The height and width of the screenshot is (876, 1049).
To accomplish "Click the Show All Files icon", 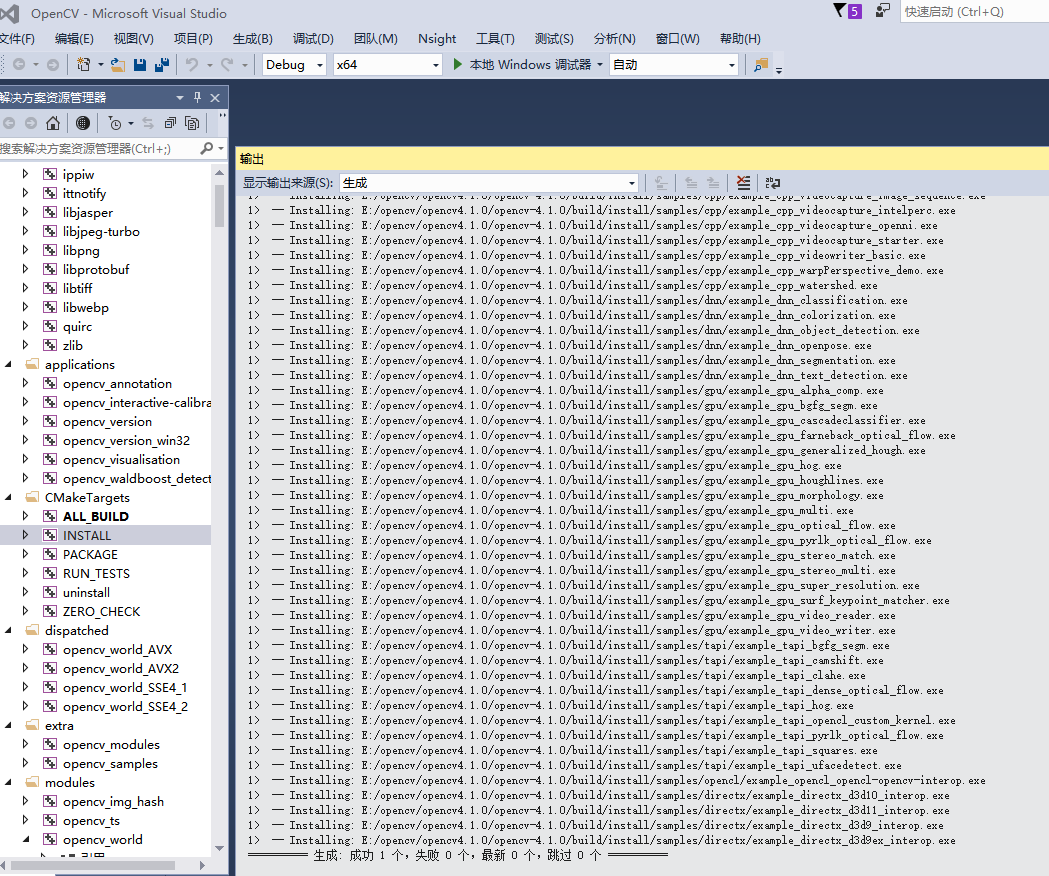I will tap(192, 123).
